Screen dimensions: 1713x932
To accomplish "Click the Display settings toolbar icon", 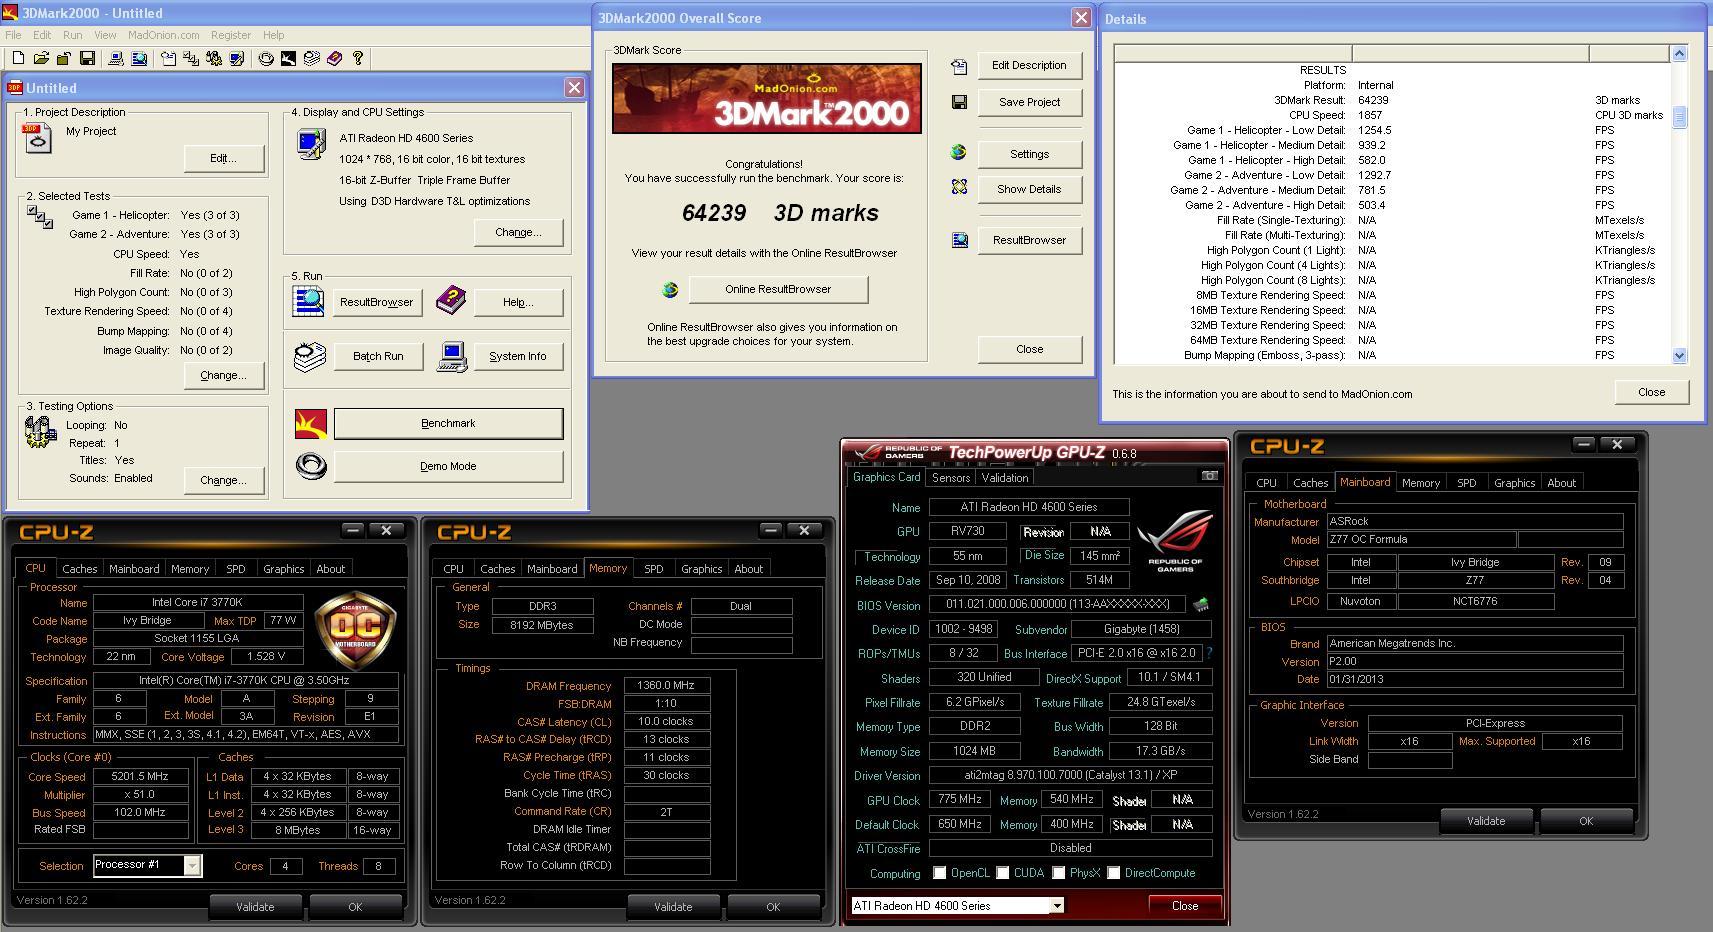I will [237, 59].
